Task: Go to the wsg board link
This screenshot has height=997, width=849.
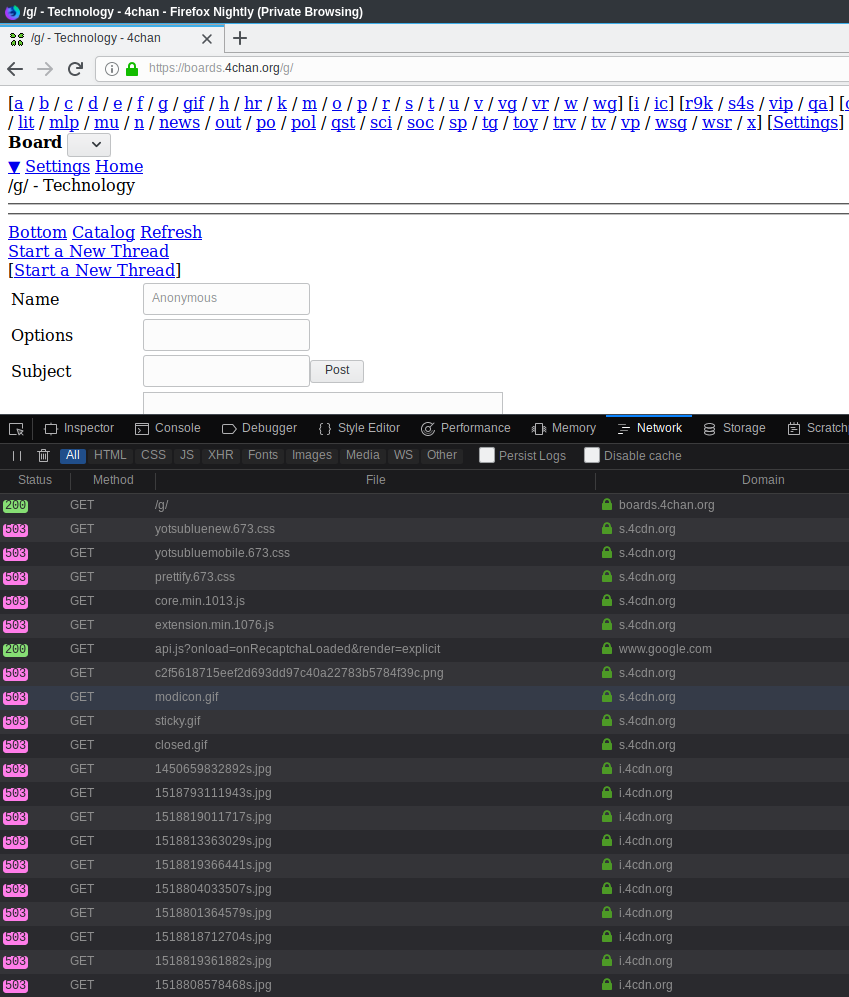Action: tap(671, 123)
